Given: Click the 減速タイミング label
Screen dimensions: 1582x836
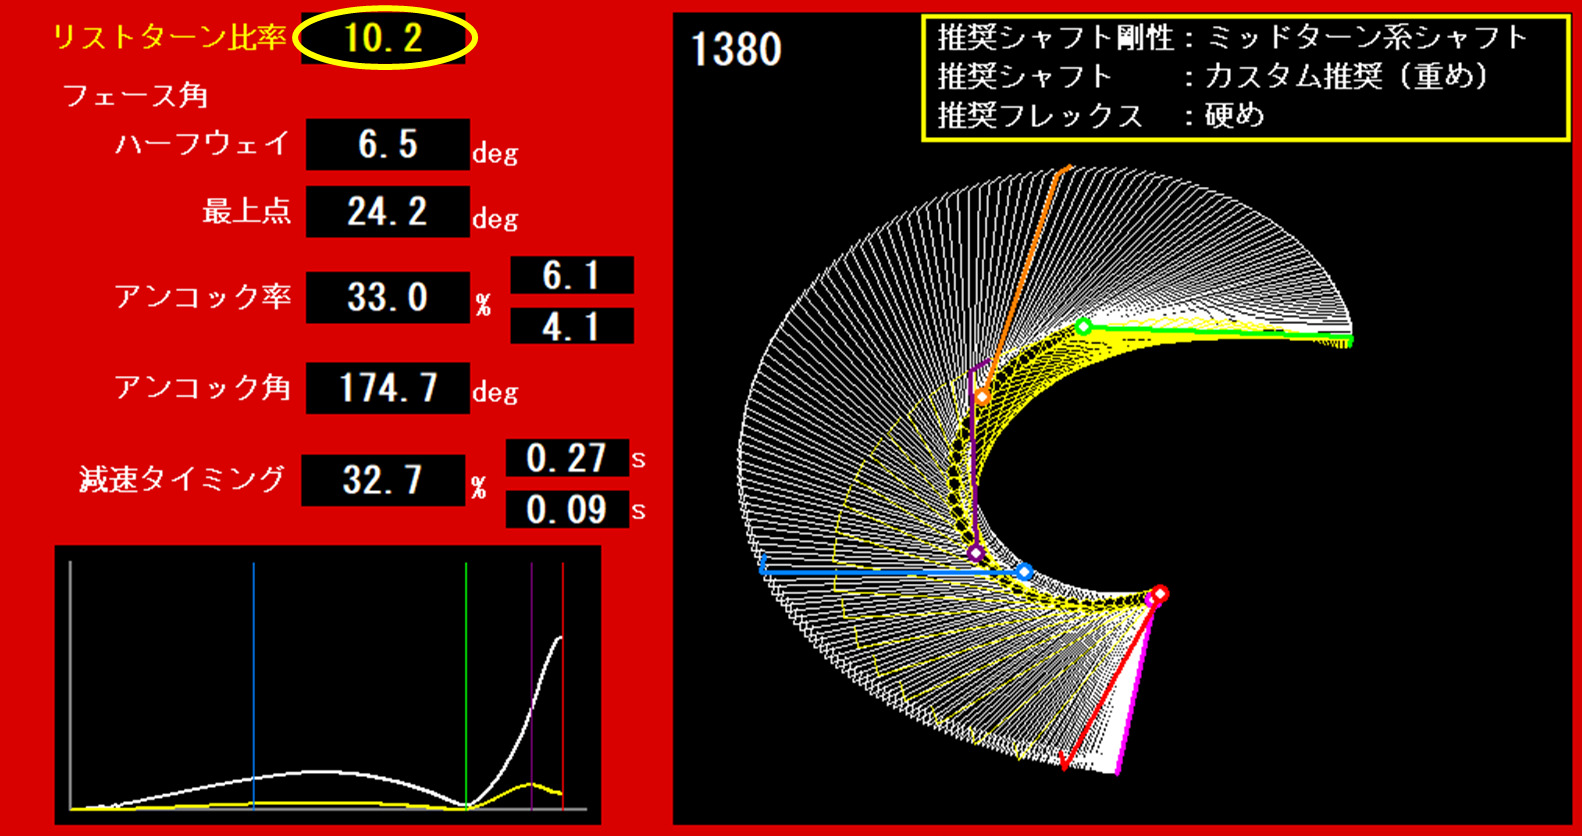Looking at the screenshot, I should click(x=183, y=479).
